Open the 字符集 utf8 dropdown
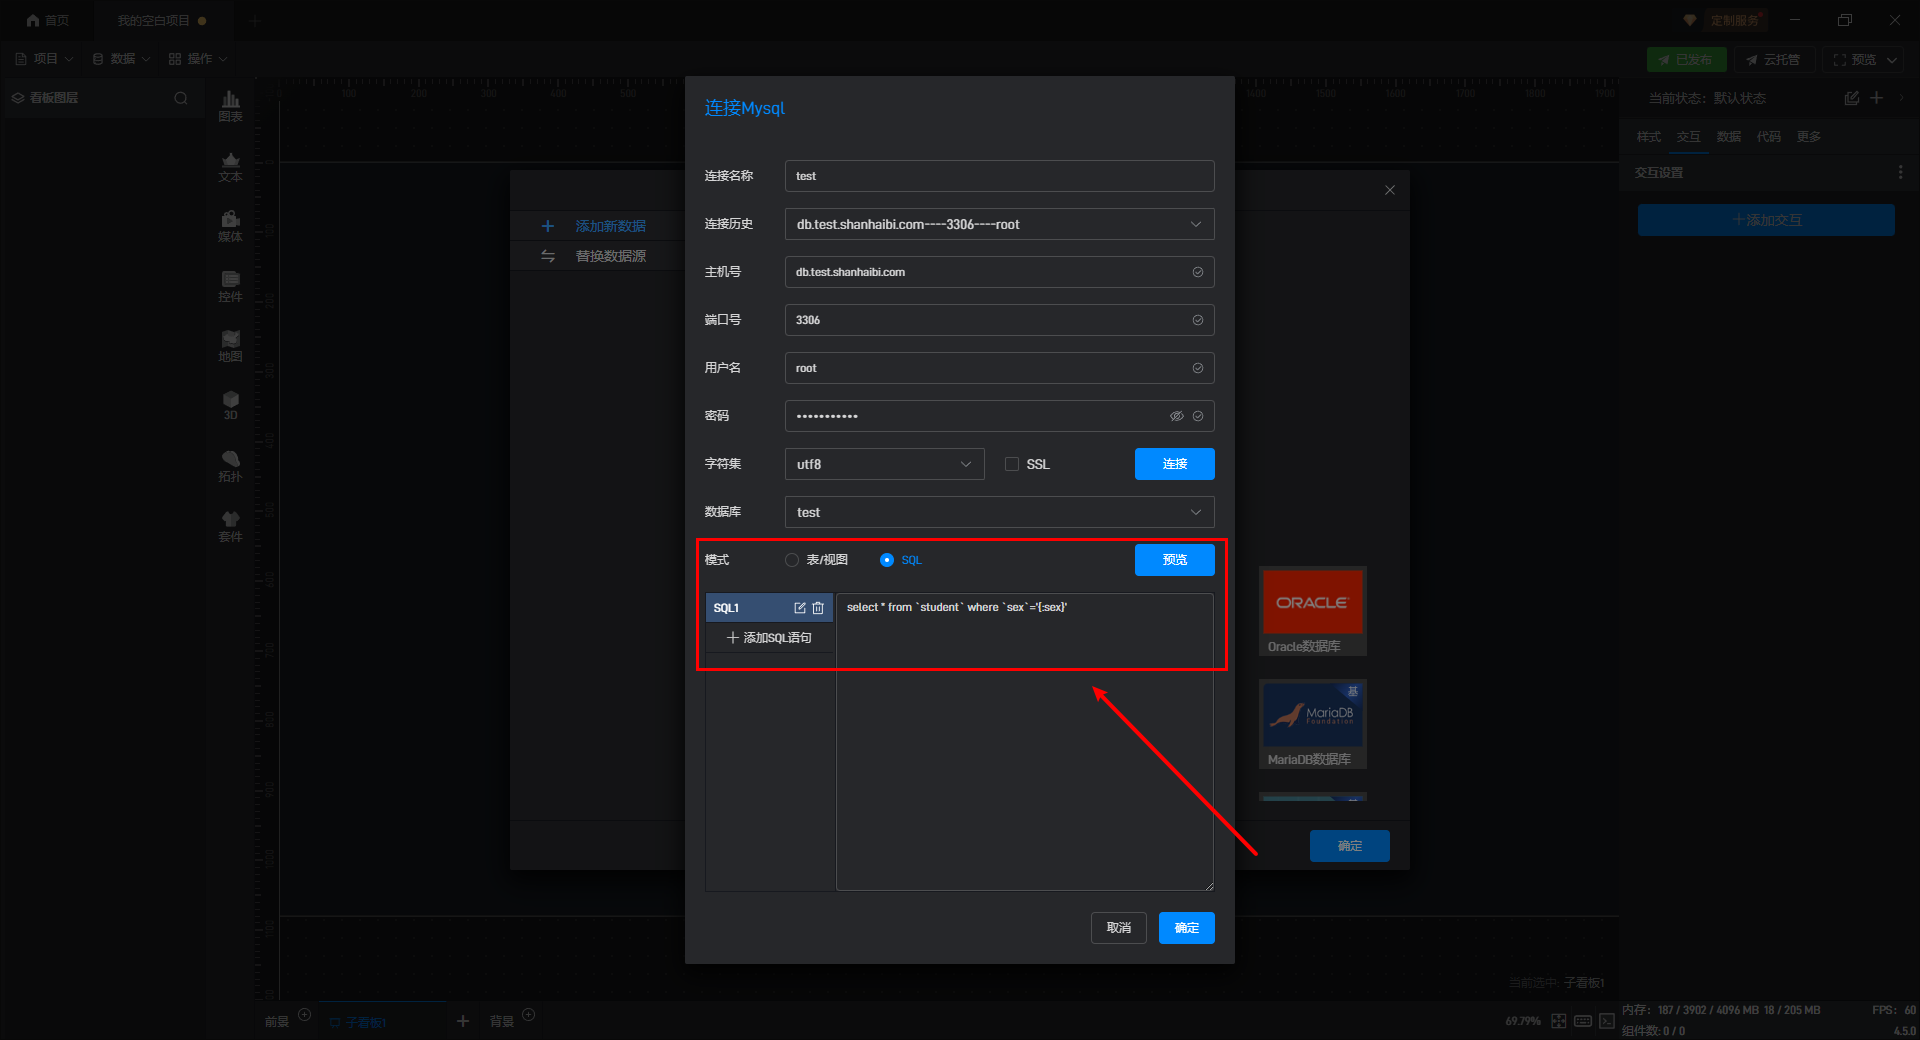The image size is (1920, 1040). tap(885, 464)
